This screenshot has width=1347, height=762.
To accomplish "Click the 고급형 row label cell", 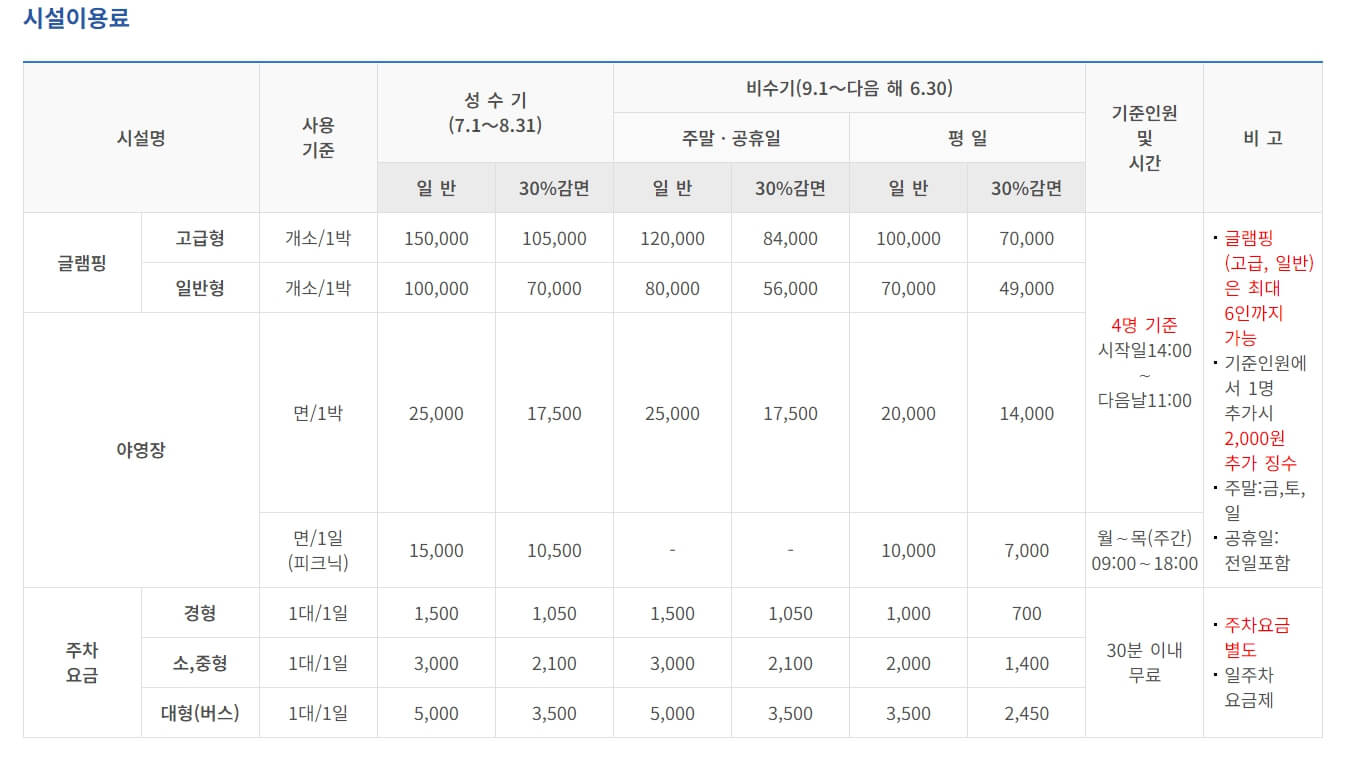I will [x=200, y=238].
